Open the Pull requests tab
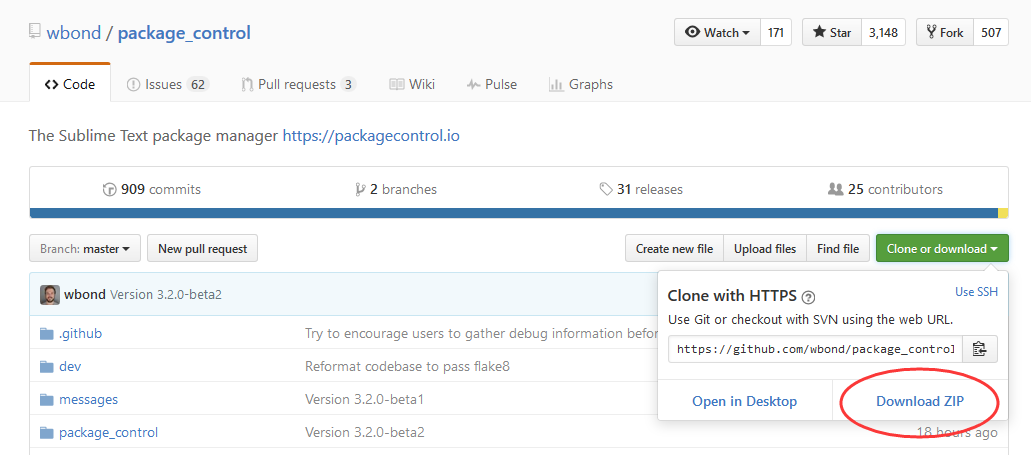This screenshot has width=1031, height=455. 299,84
